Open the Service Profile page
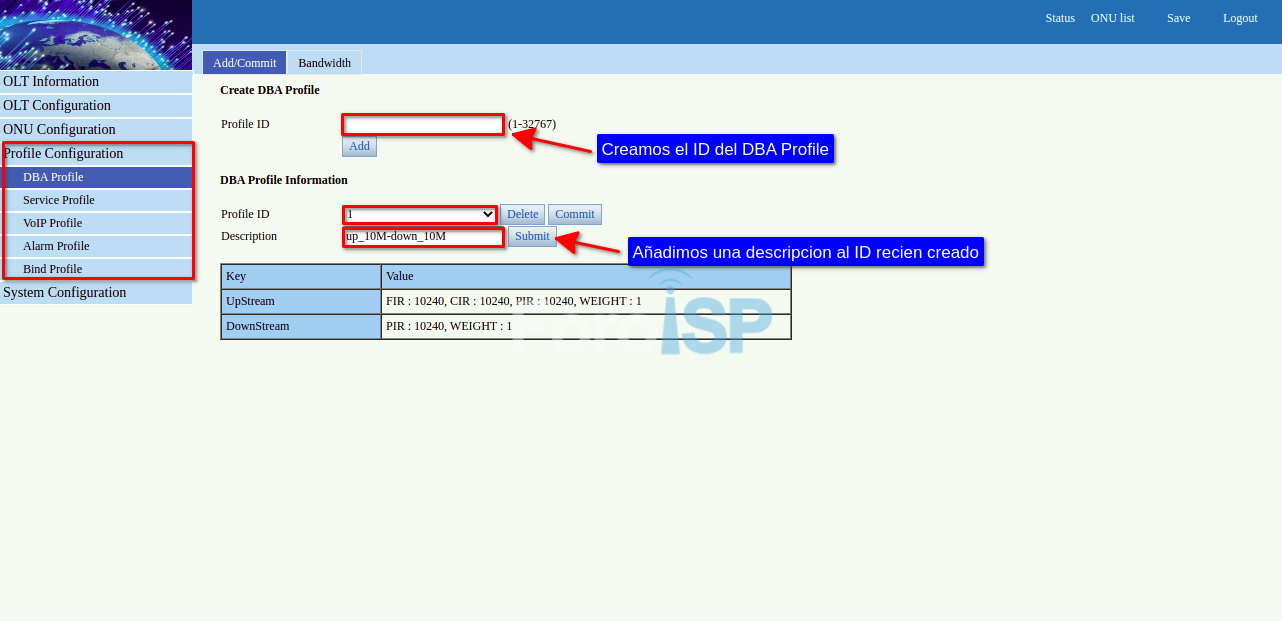The image size is (1282, 621). 58,200
